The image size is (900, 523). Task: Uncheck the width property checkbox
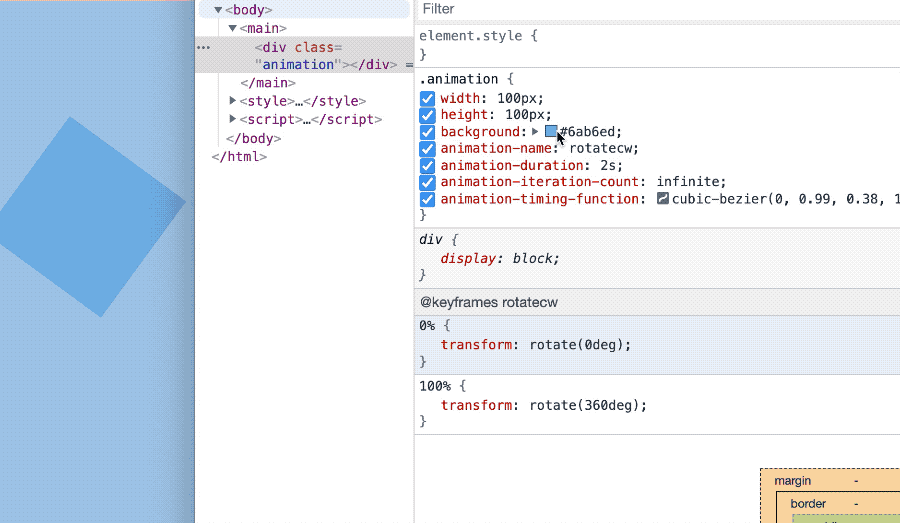point(428,98)
